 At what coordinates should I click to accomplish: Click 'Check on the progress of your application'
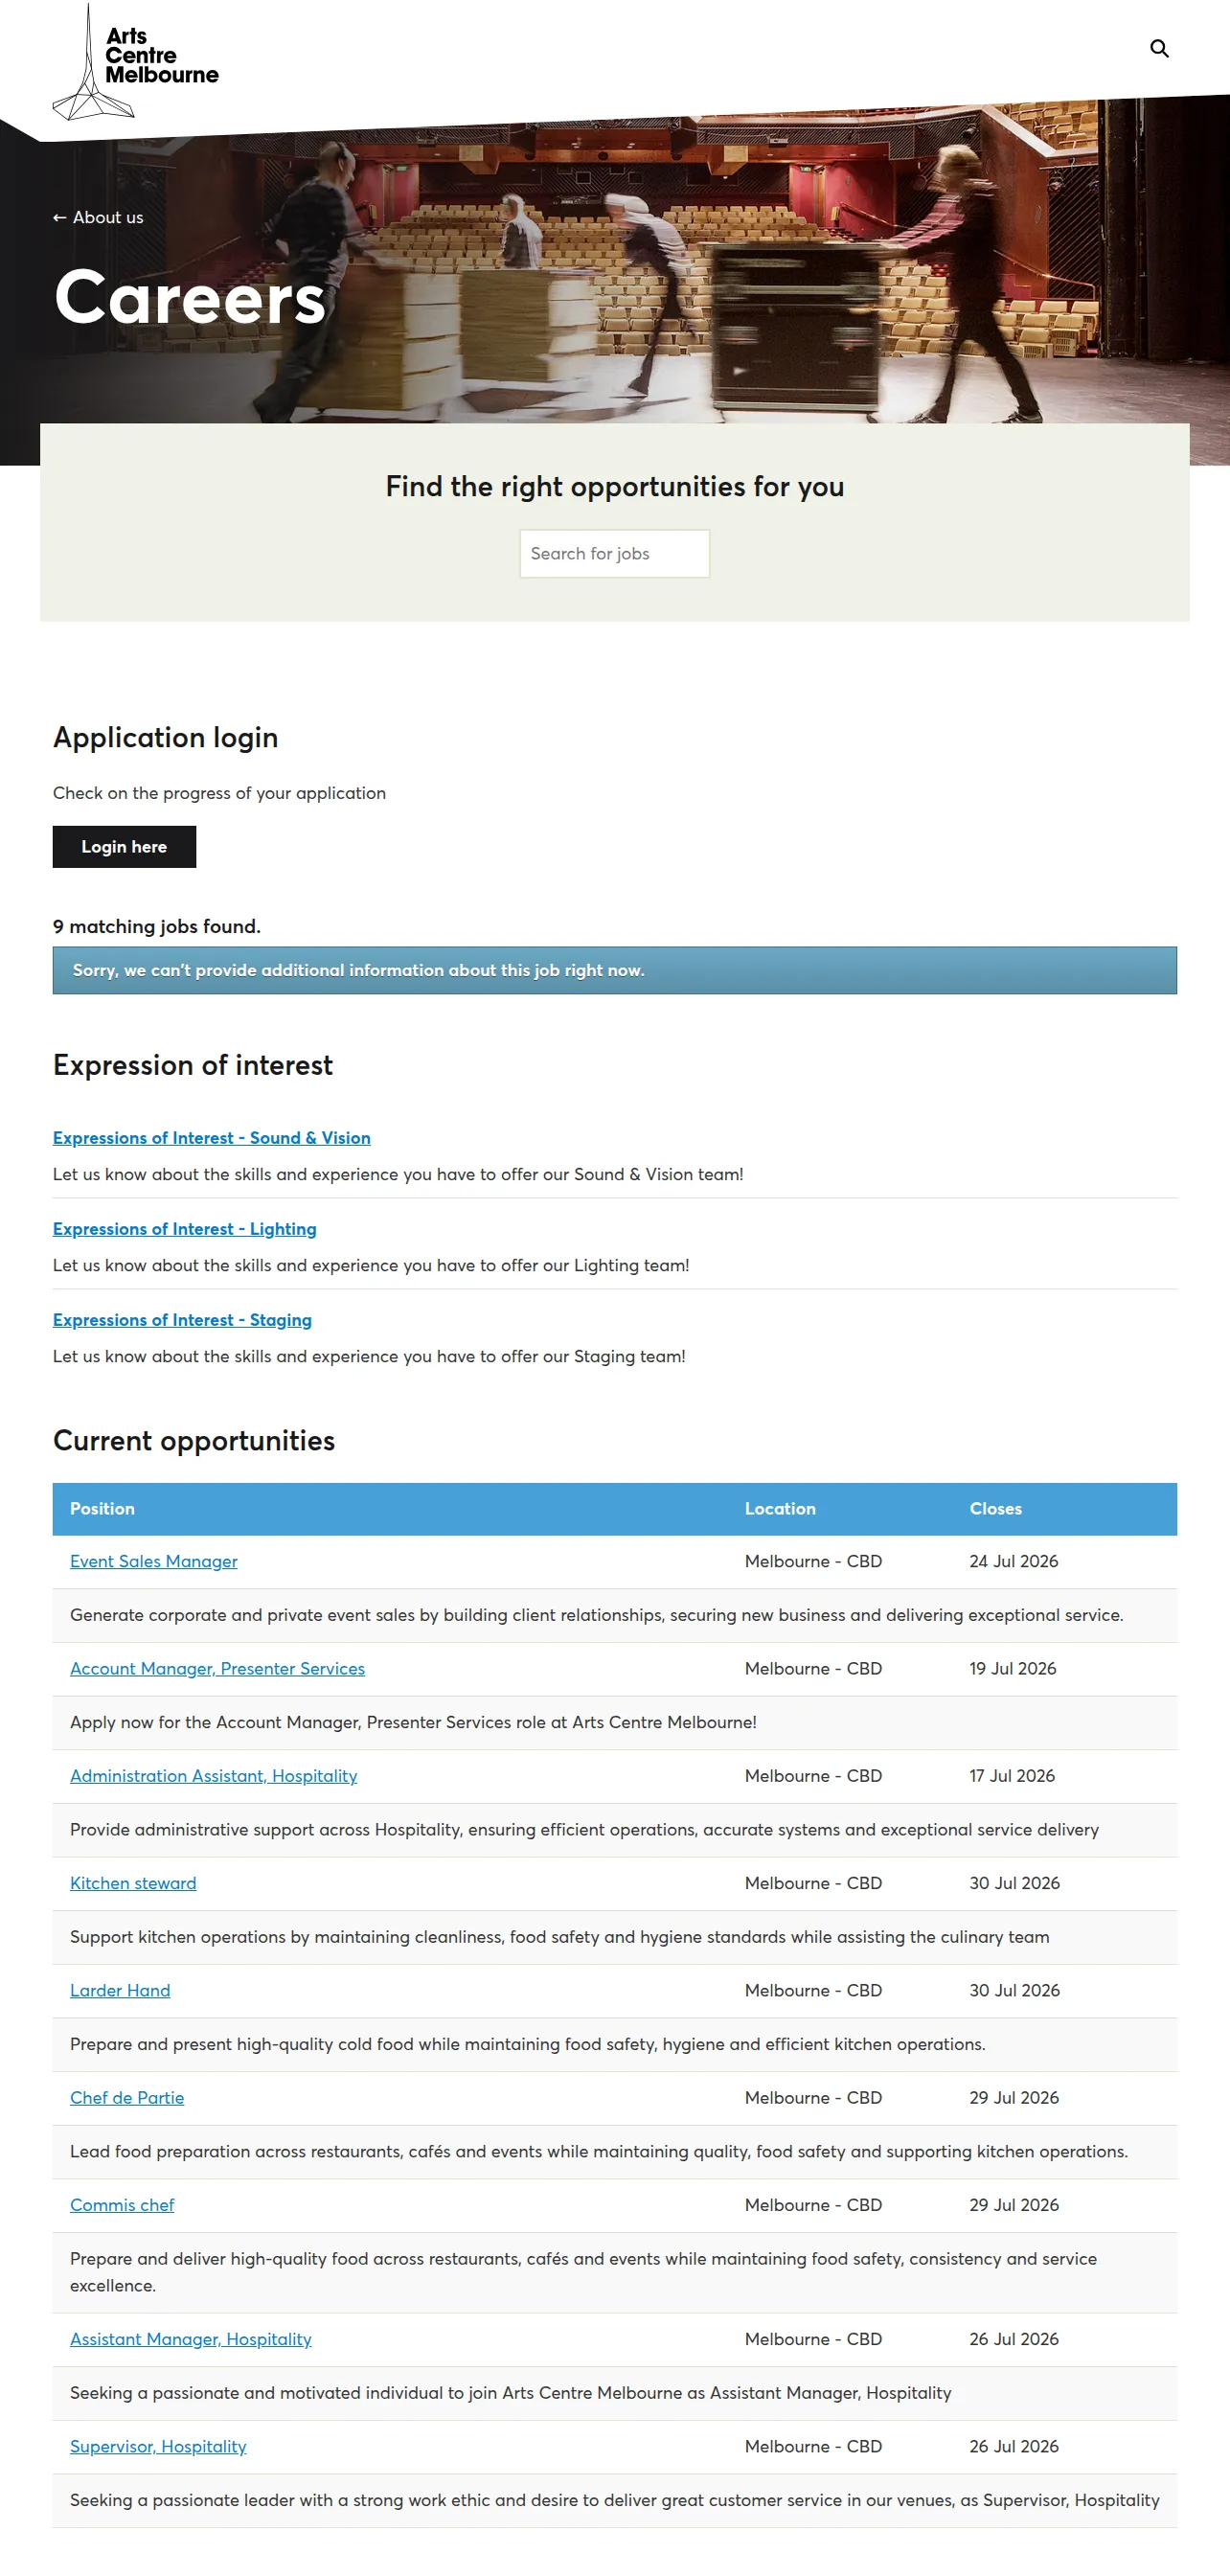(x=219, y=793)
